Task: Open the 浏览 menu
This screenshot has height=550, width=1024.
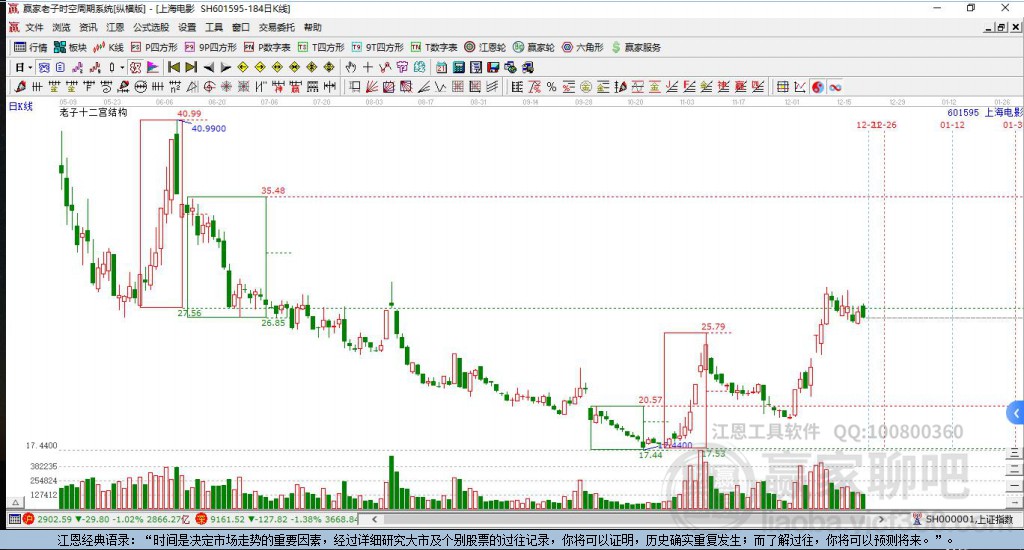Action: coord(61,27)
